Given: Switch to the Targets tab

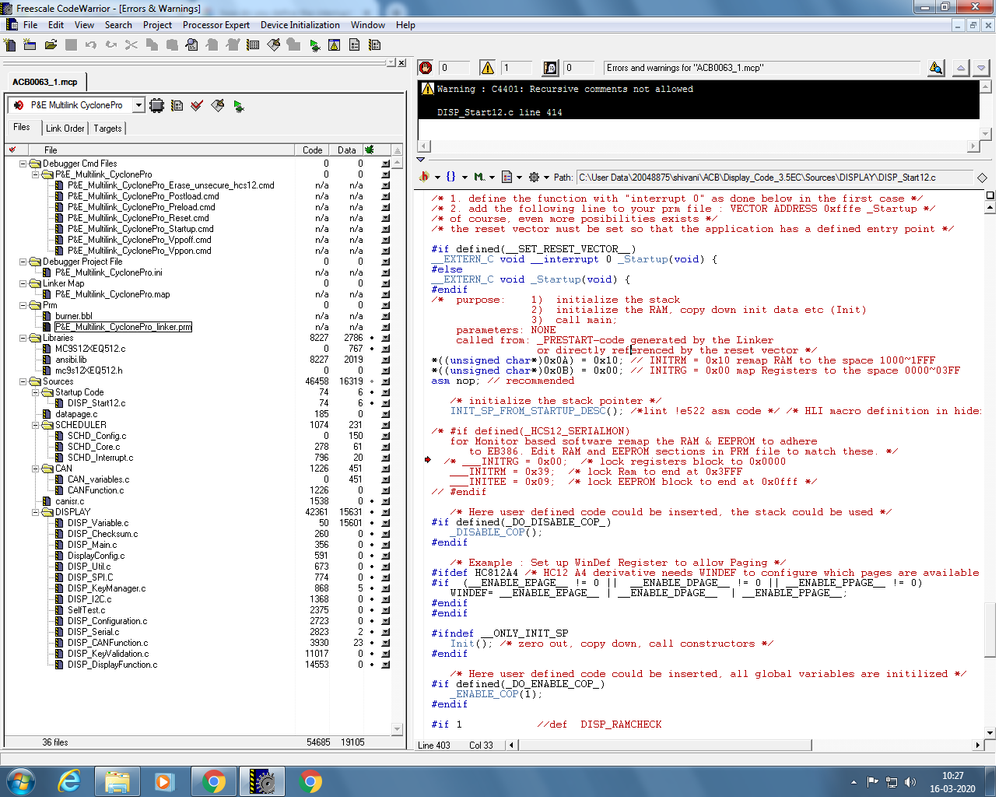Looking at the screenshot, I should [108, 128].
